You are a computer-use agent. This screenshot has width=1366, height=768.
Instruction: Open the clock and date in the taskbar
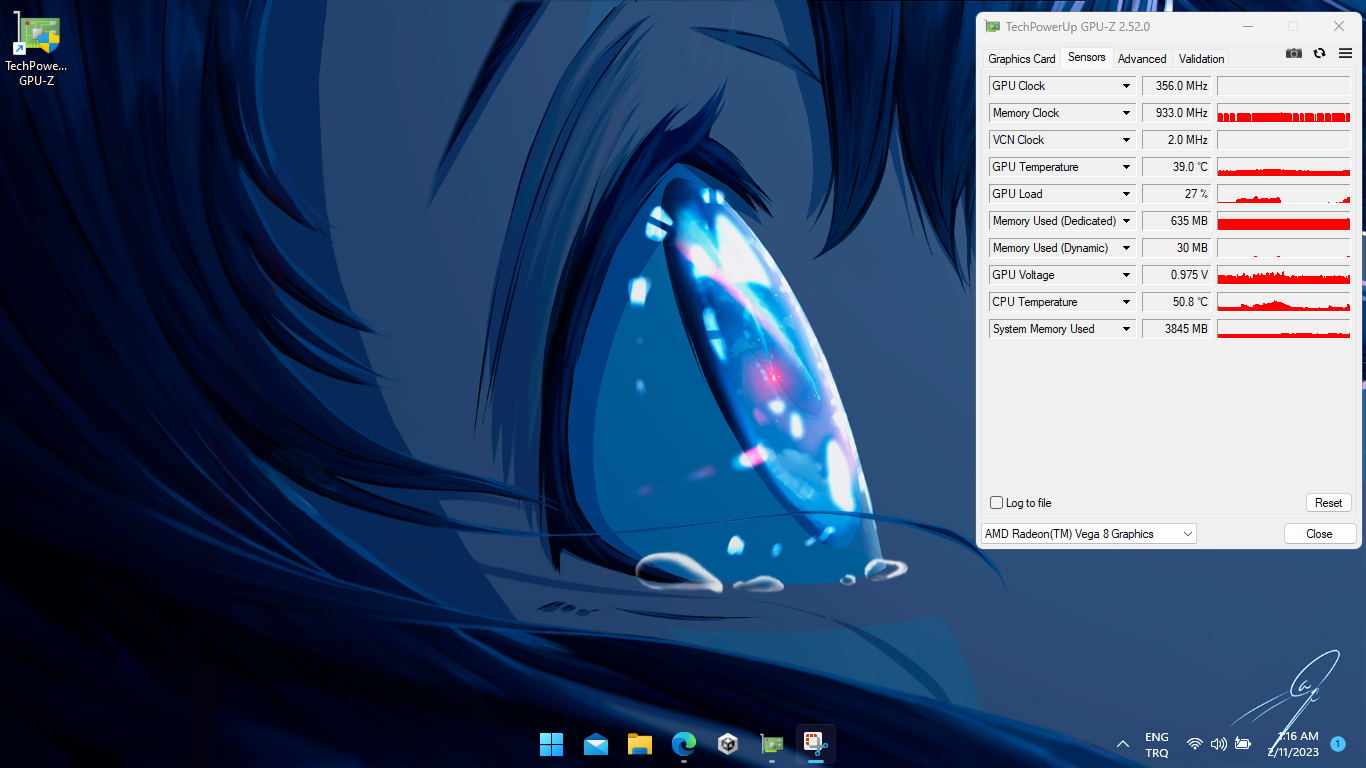tap(1294, 744)
